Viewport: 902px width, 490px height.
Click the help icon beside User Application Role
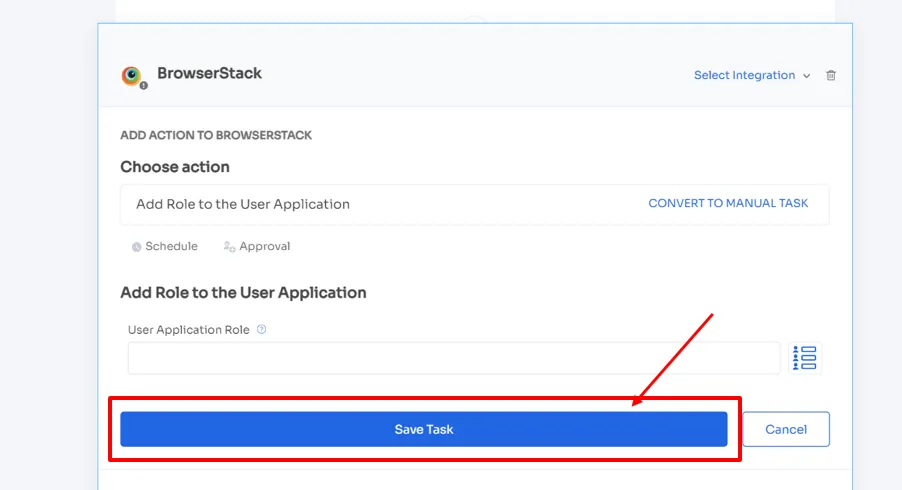point(261,330)
